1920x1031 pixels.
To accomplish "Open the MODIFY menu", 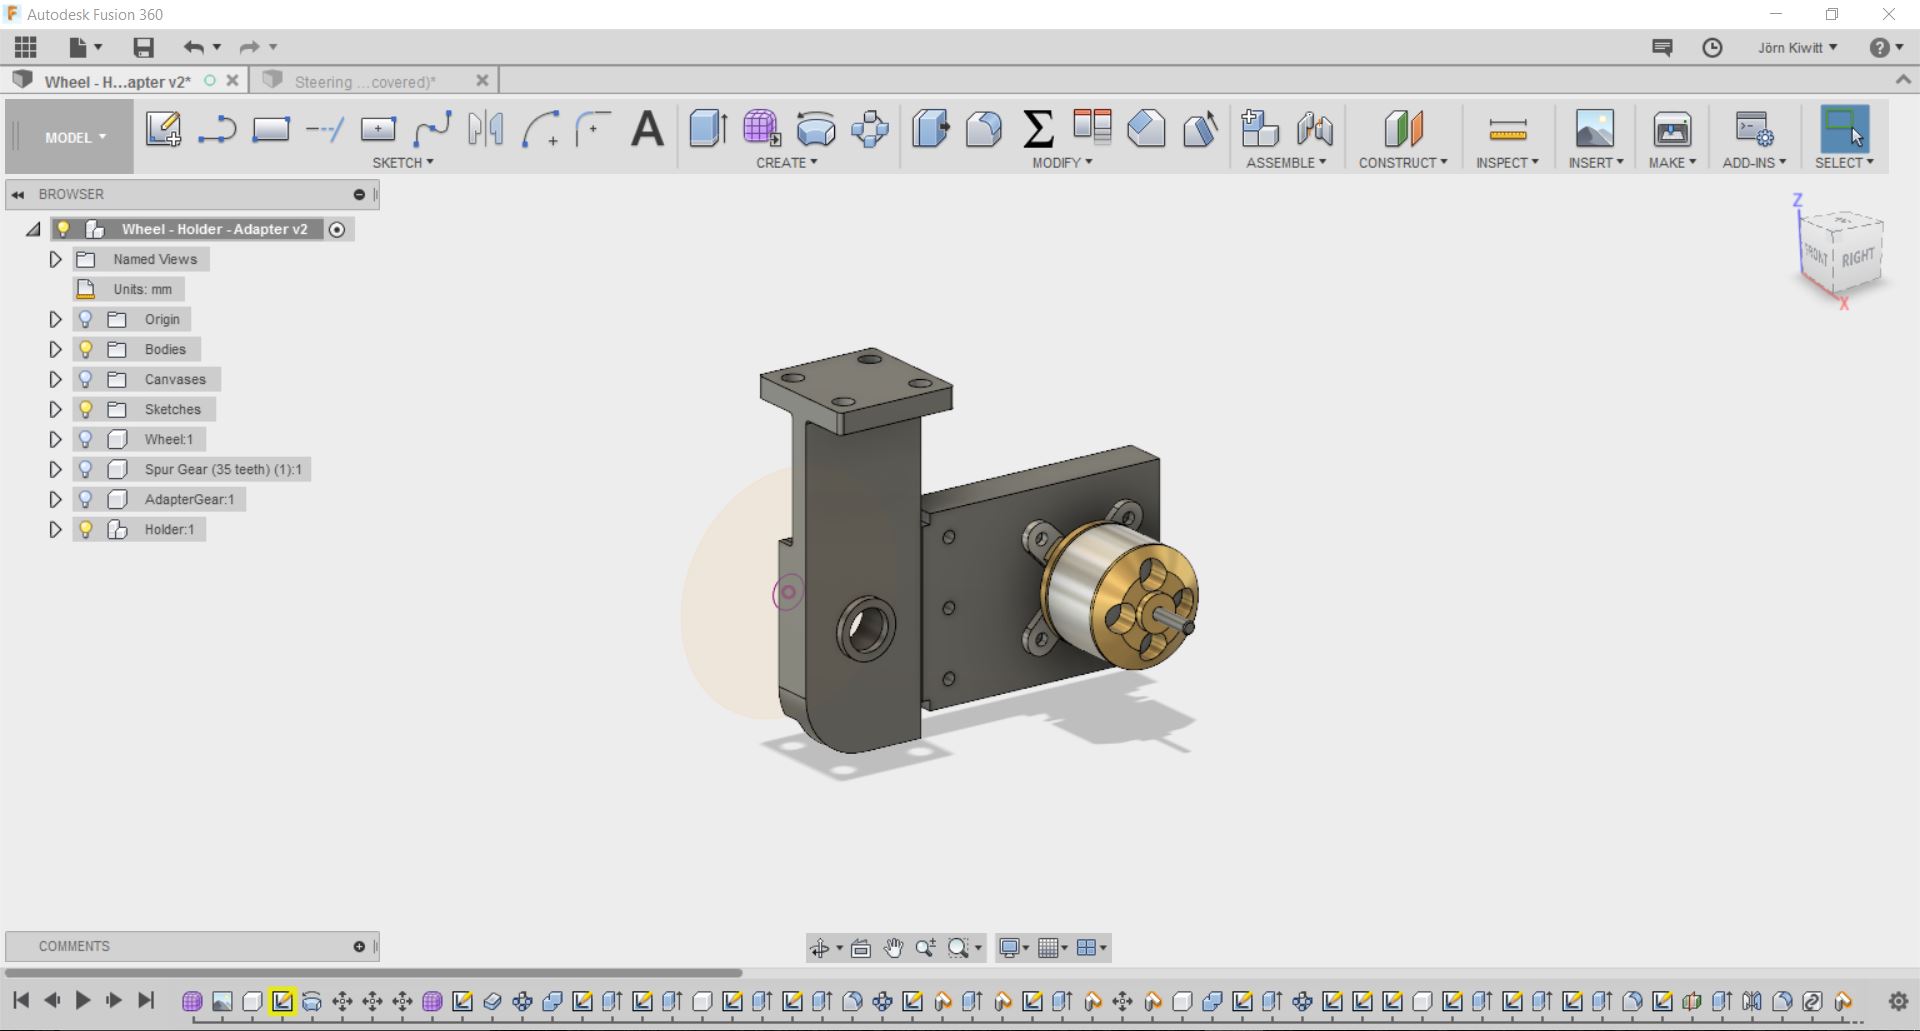I will tap(1062, 162).
